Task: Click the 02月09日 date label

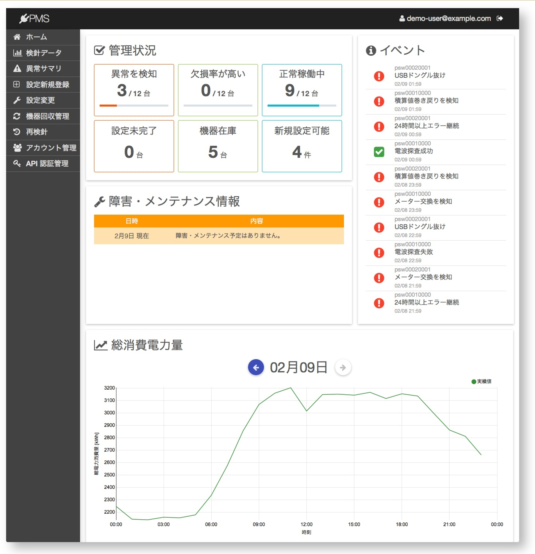Action: (299, 367)
